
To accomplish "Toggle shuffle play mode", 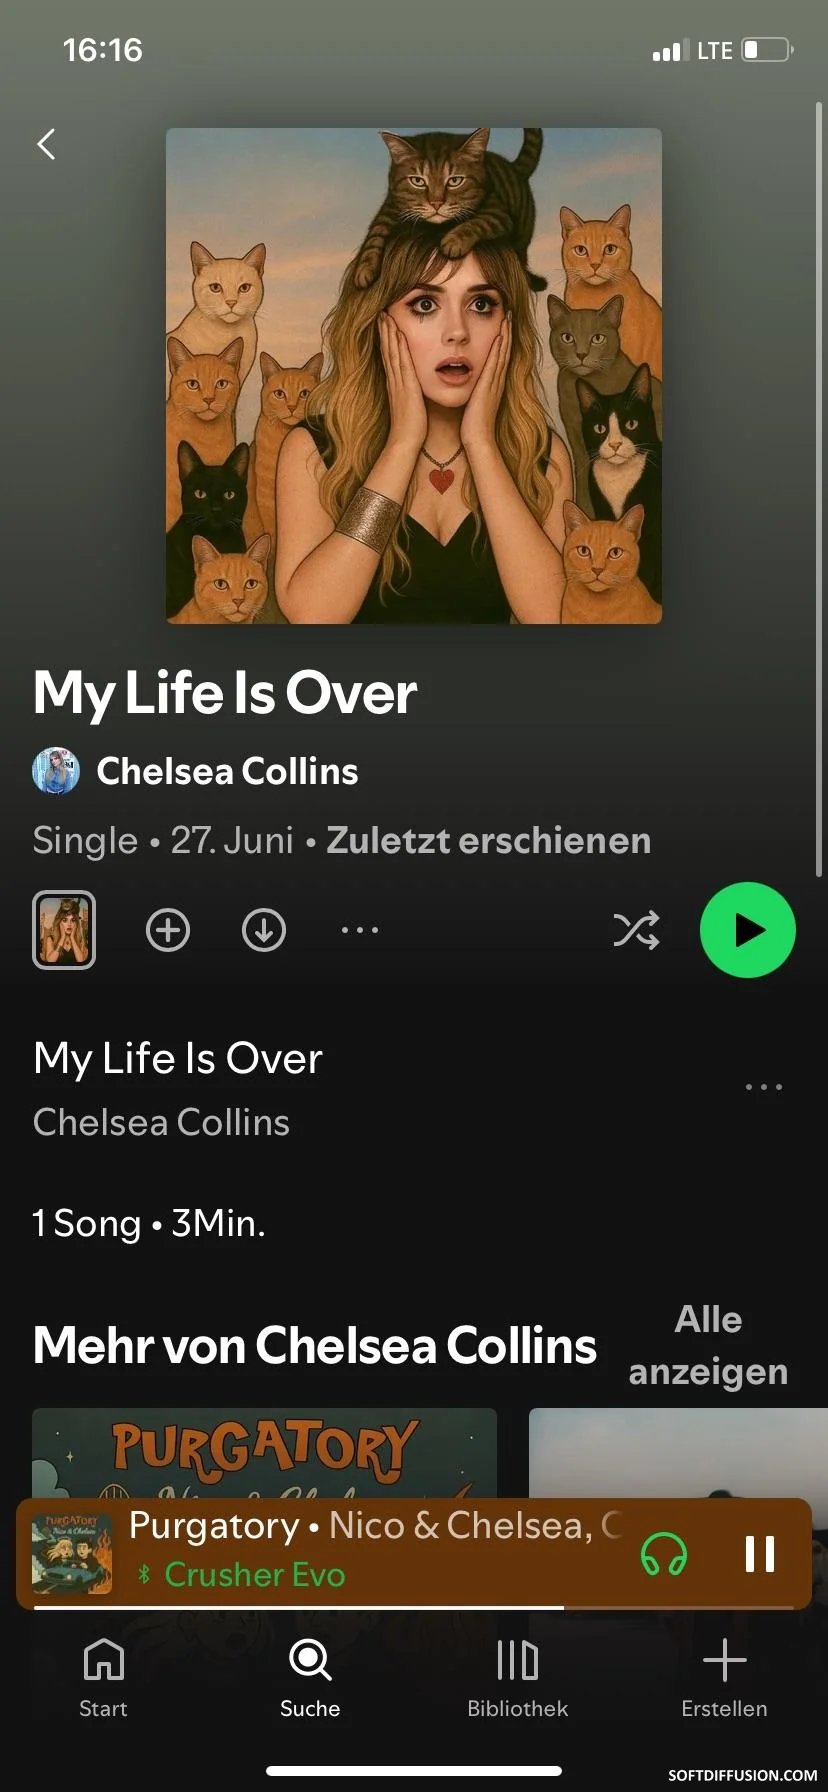I will (x=636, y=930).
